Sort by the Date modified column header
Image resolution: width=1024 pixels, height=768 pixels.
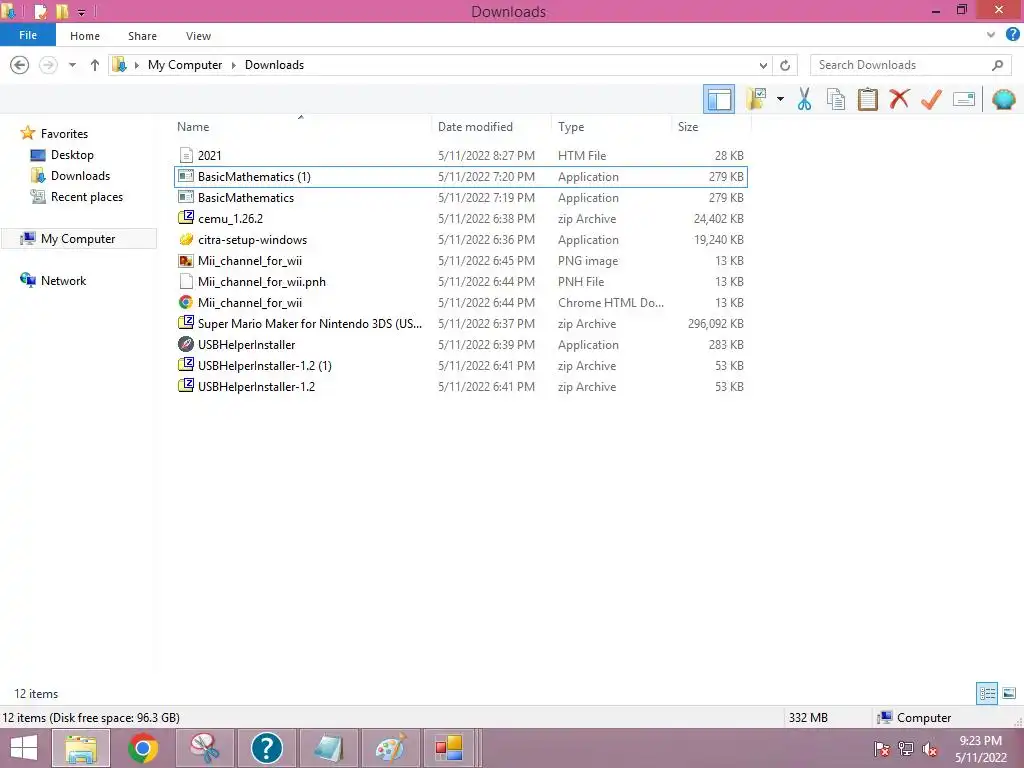click(x=492, y=127)
